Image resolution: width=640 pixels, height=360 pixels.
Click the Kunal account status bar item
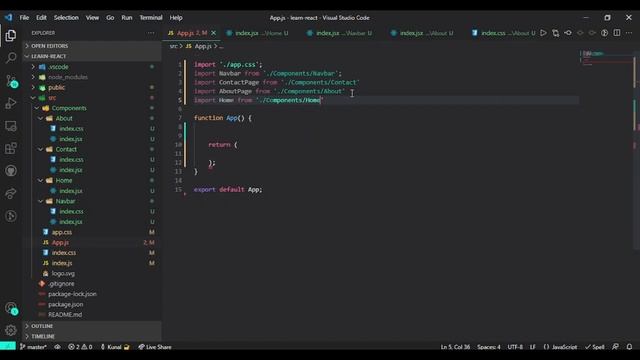(115, 347)
